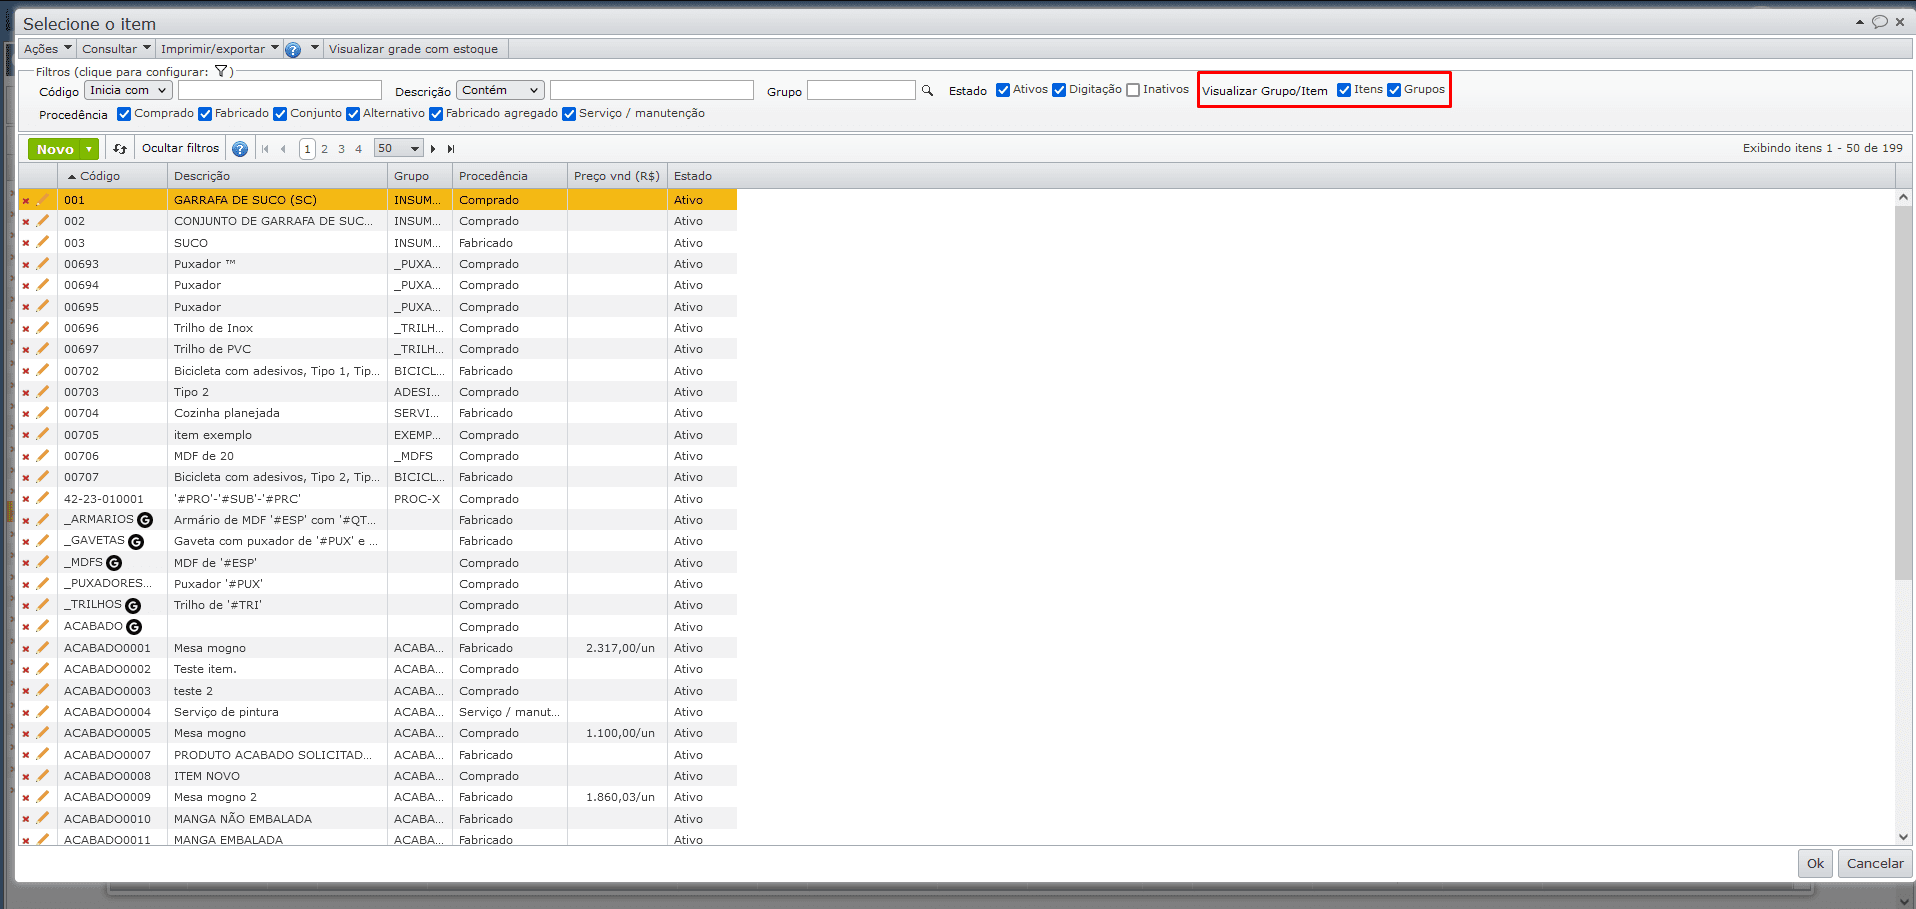This screenshot has width=1916, height=909.
Task: Go to the previous page arrow
Action: point(284,149)
